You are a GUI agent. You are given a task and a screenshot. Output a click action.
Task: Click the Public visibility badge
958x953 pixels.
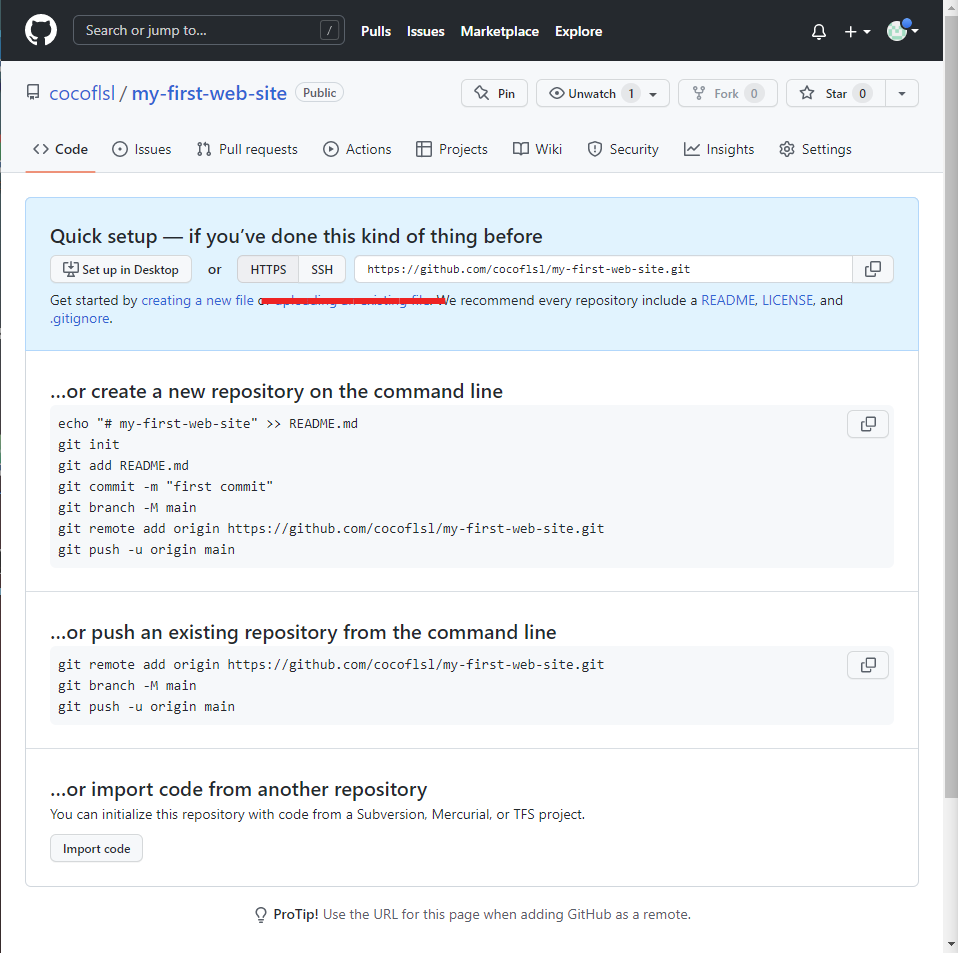(x=320, y=93)
